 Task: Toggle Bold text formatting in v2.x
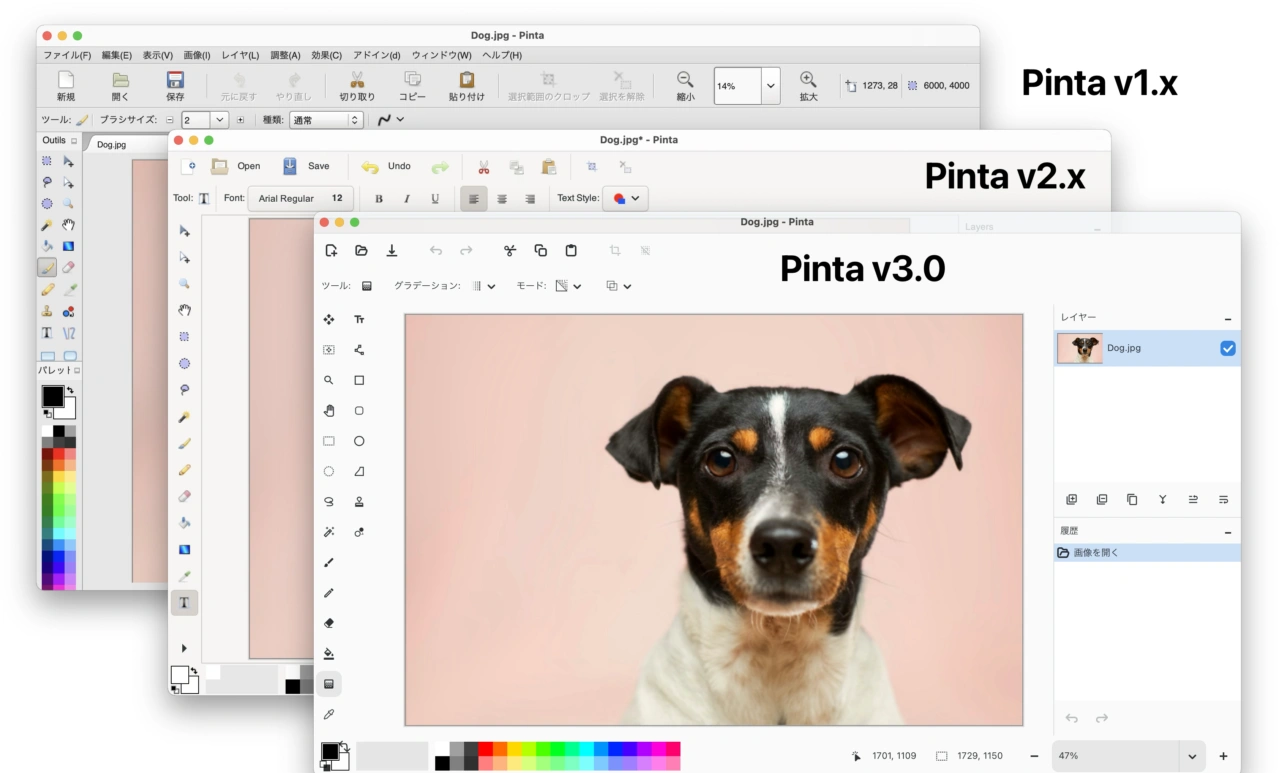[379, 199]
